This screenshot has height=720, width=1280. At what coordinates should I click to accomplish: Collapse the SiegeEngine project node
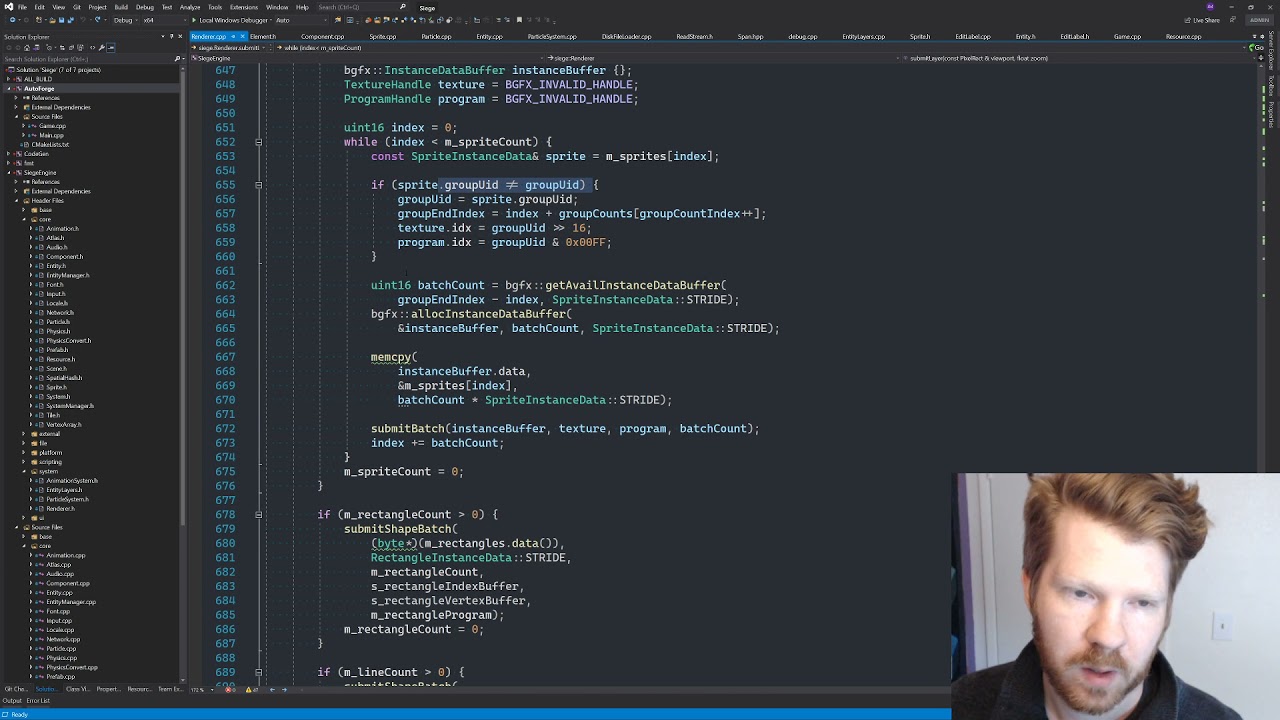coord(9,173)
